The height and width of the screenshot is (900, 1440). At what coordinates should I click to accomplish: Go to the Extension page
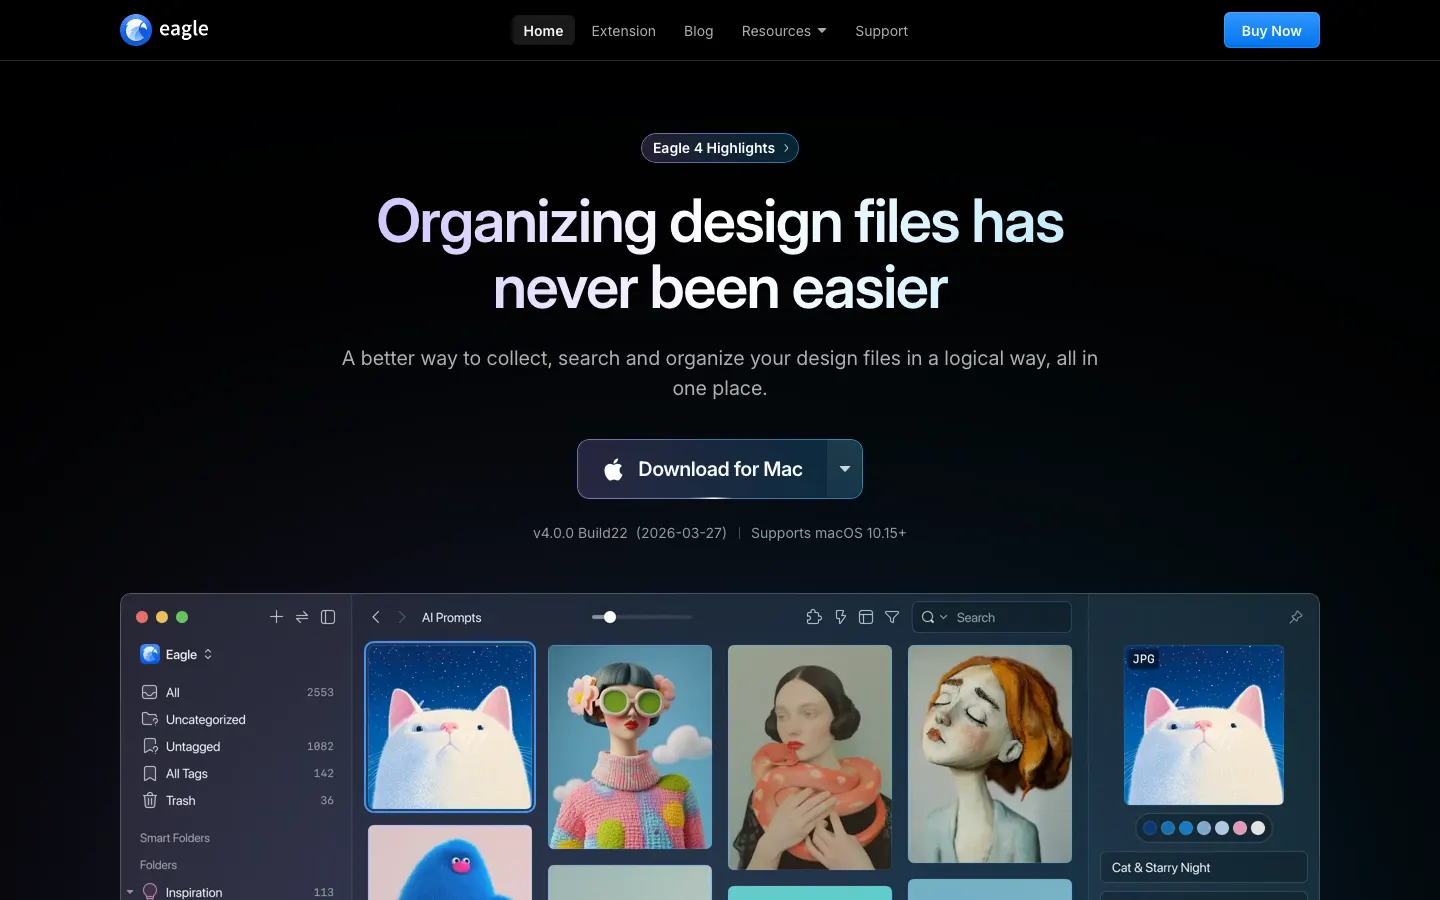[x=623, y=31]
